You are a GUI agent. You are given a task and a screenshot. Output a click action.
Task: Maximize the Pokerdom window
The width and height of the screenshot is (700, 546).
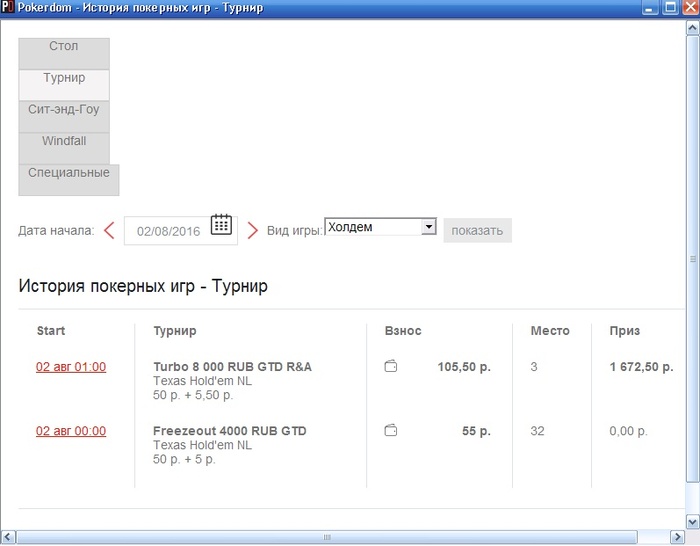pos(670,8)
